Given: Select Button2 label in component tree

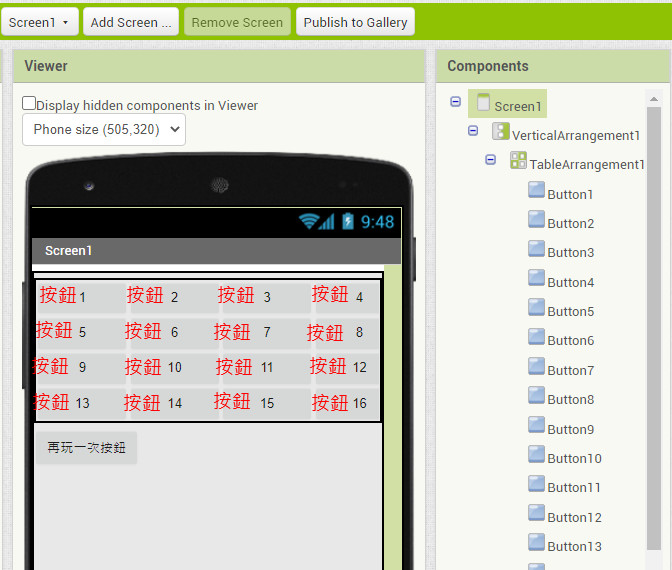Looking at the screenshot, I should click(571, 224).
